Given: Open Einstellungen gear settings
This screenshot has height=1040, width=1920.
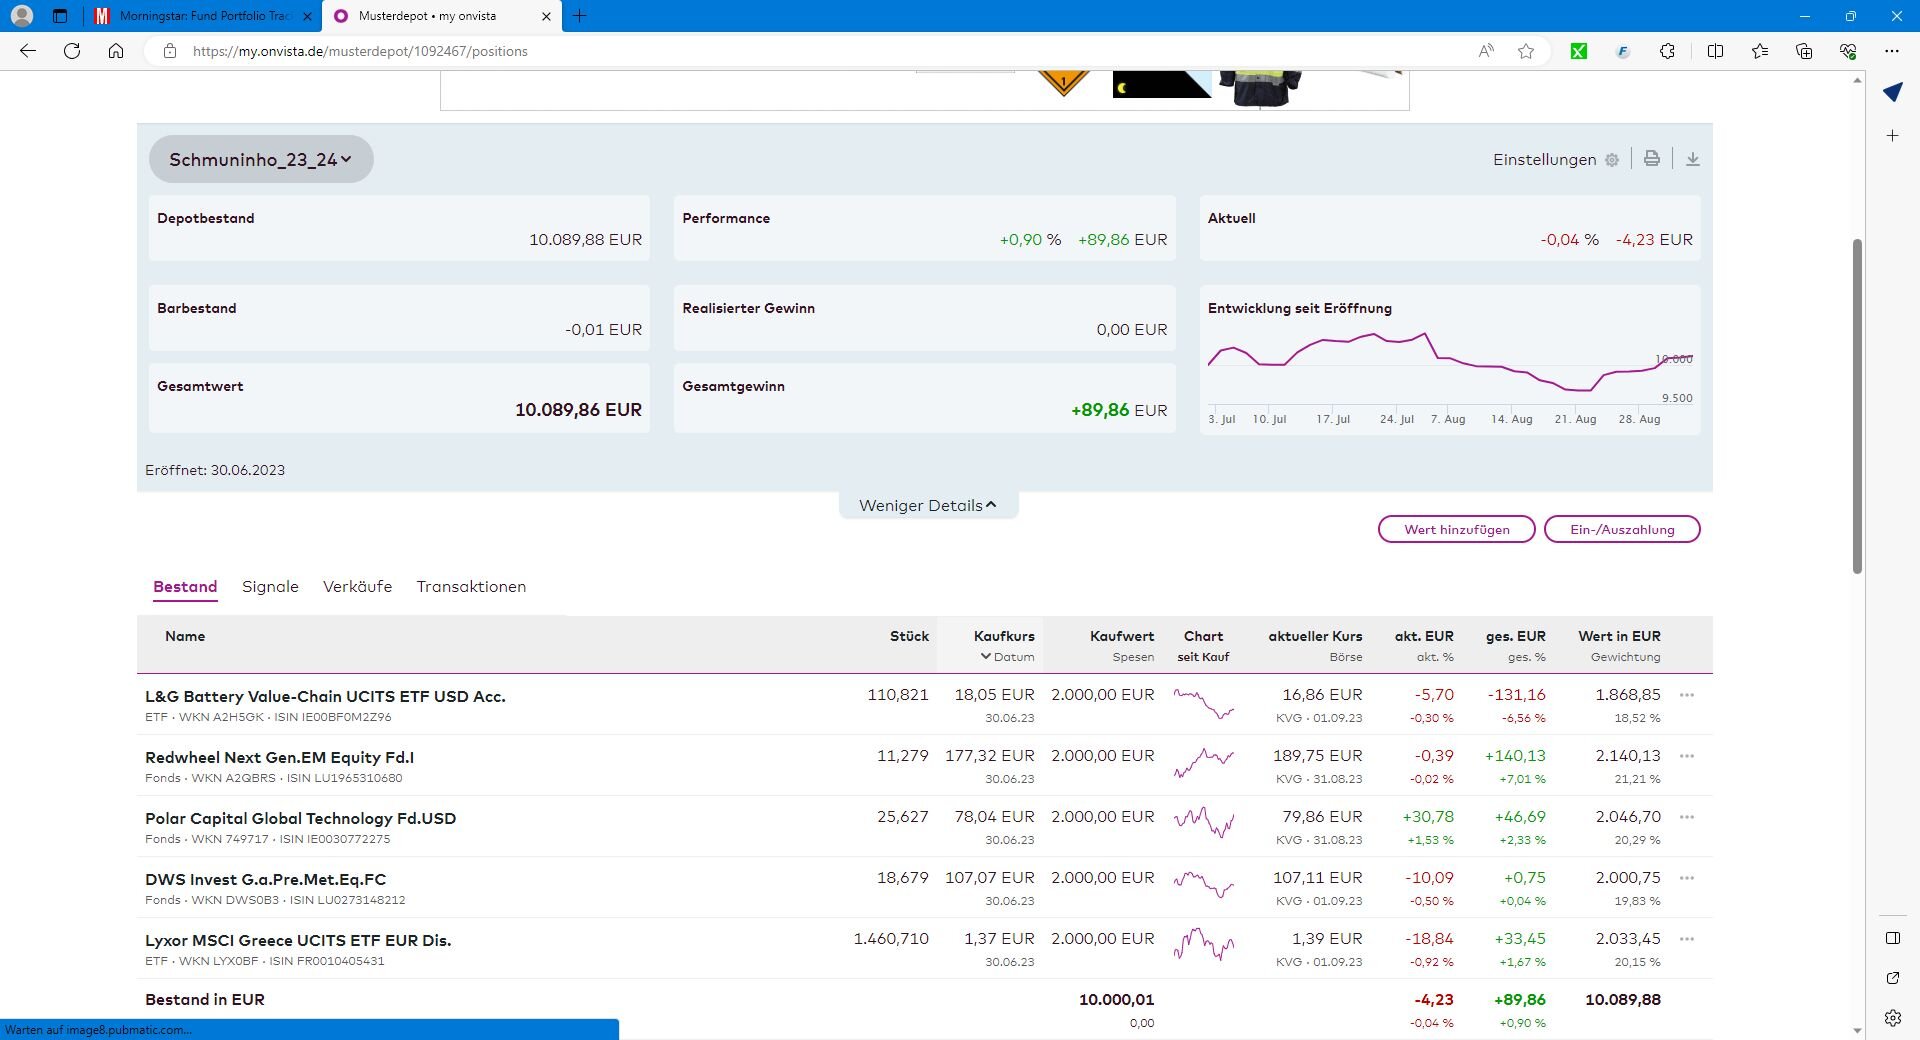Looking at the screenshot, I should [x=1611, y=160].
